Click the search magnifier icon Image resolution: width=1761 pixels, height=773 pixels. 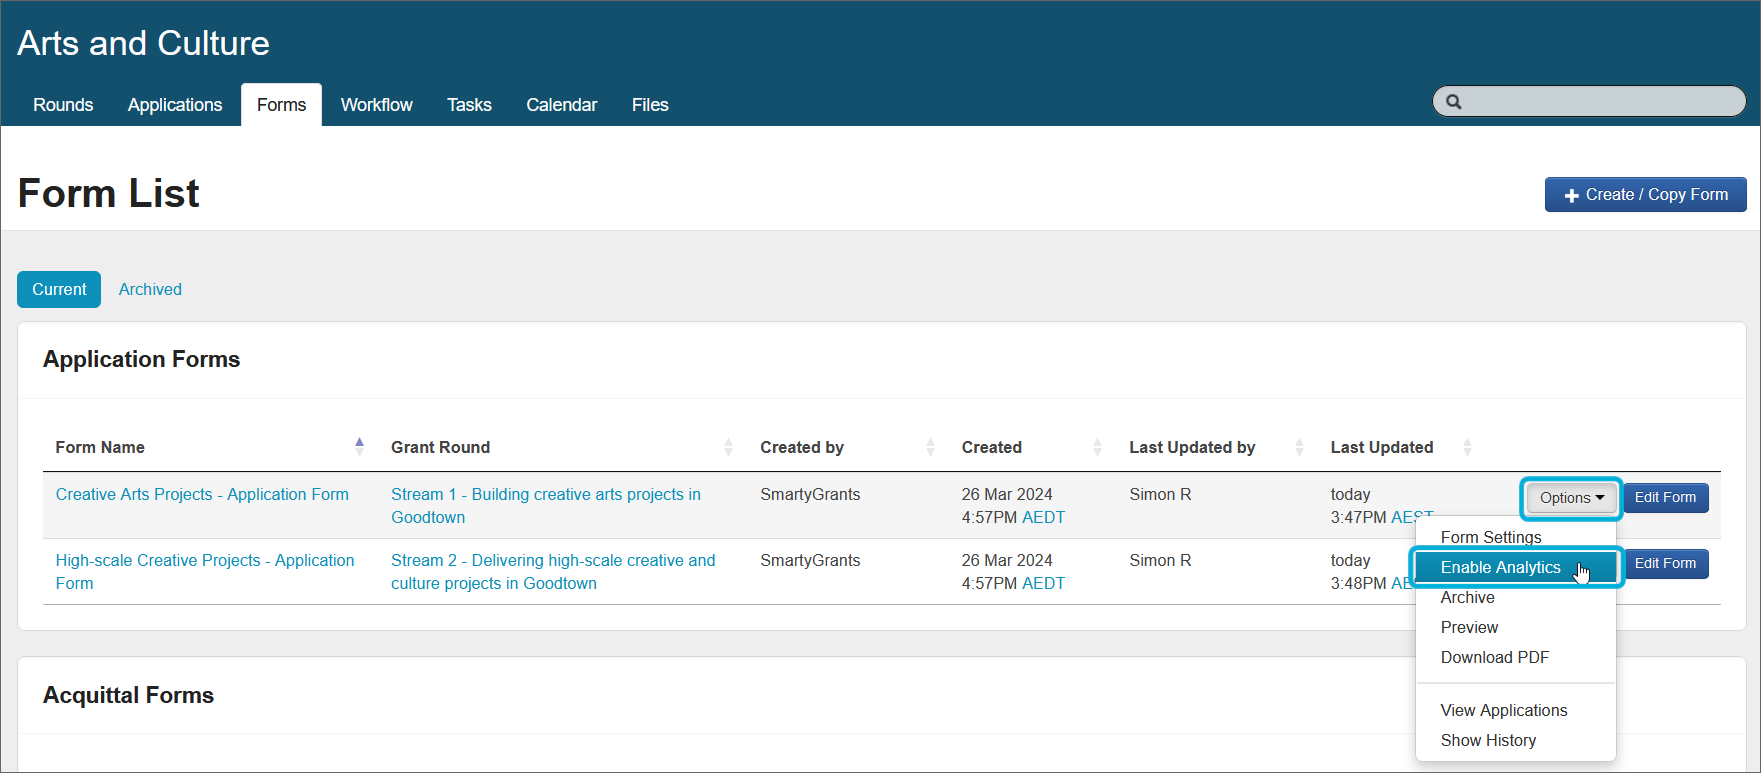(x=1454, y=102)
